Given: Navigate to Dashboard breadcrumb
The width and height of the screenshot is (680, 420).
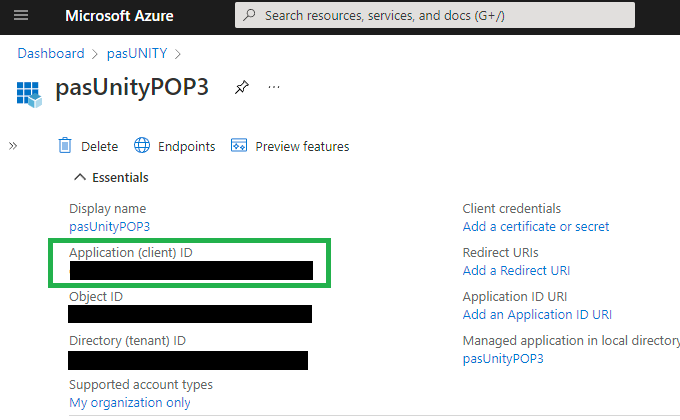Looking at the screenshot, I should (51, 53).
